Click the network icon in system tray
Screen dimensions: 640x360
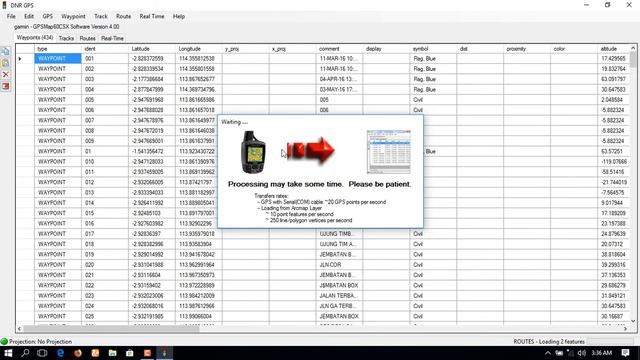pos(571,353)
